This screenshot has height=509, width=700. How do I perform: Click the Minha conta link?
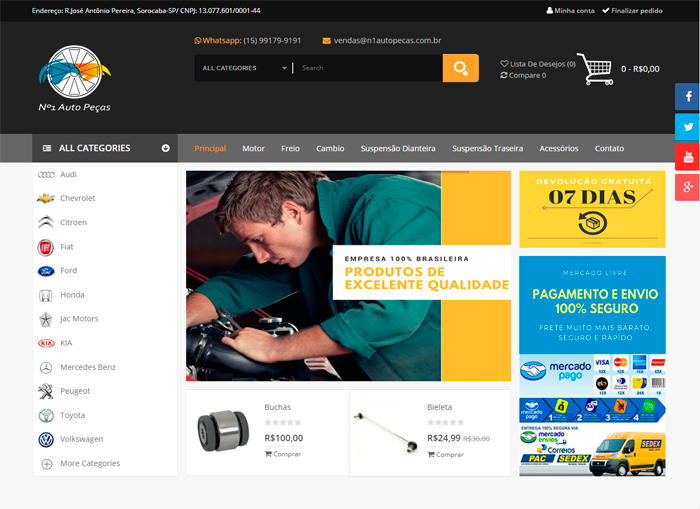tap(570, 10)
